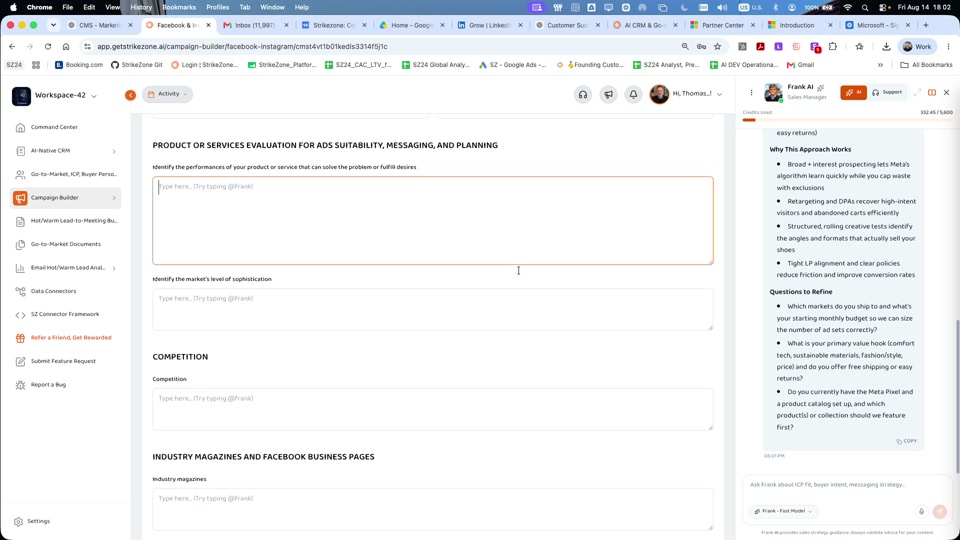960x540 pixels.
Task: Click the microphone voice input button
Action: click(x=921, y=511)
